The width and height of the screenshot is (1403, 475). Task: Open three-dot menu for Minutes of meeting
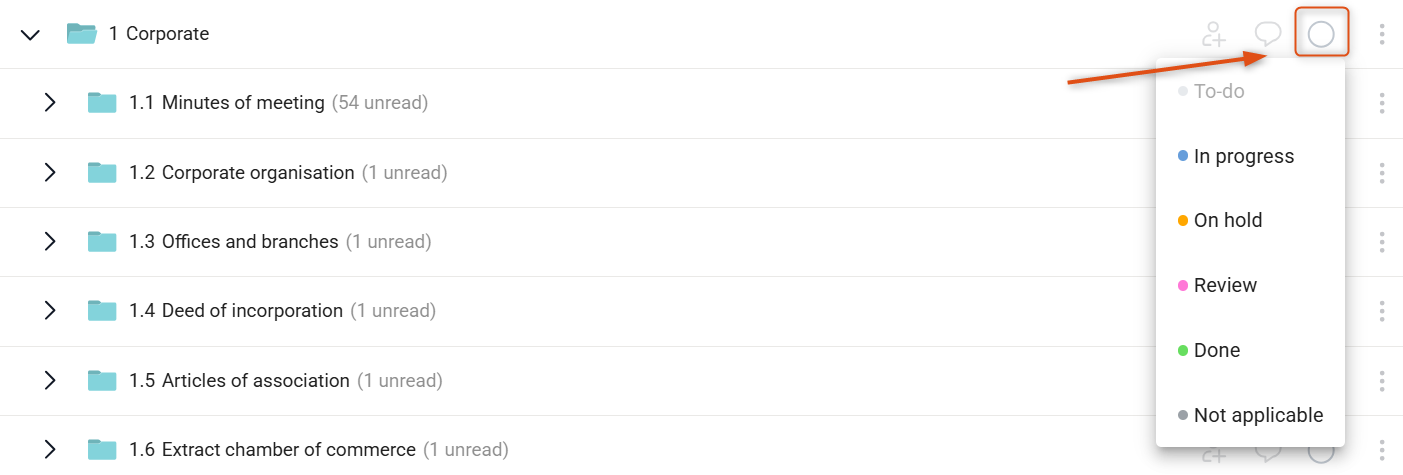[x=1382, y=103]
